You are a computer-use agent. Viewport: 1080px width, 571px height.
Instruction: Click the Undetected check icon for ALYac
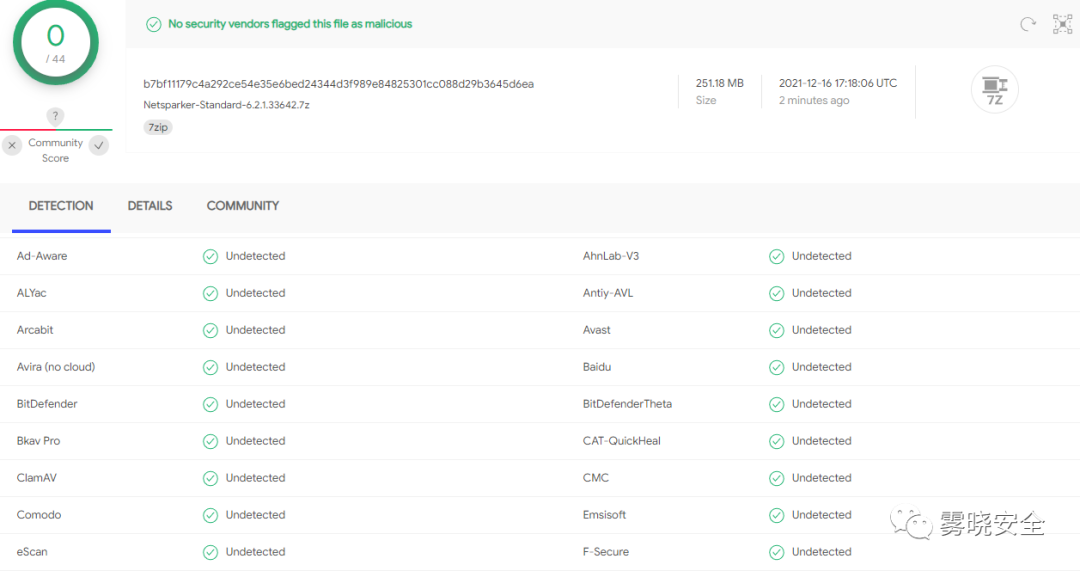(x=210, y=294)
